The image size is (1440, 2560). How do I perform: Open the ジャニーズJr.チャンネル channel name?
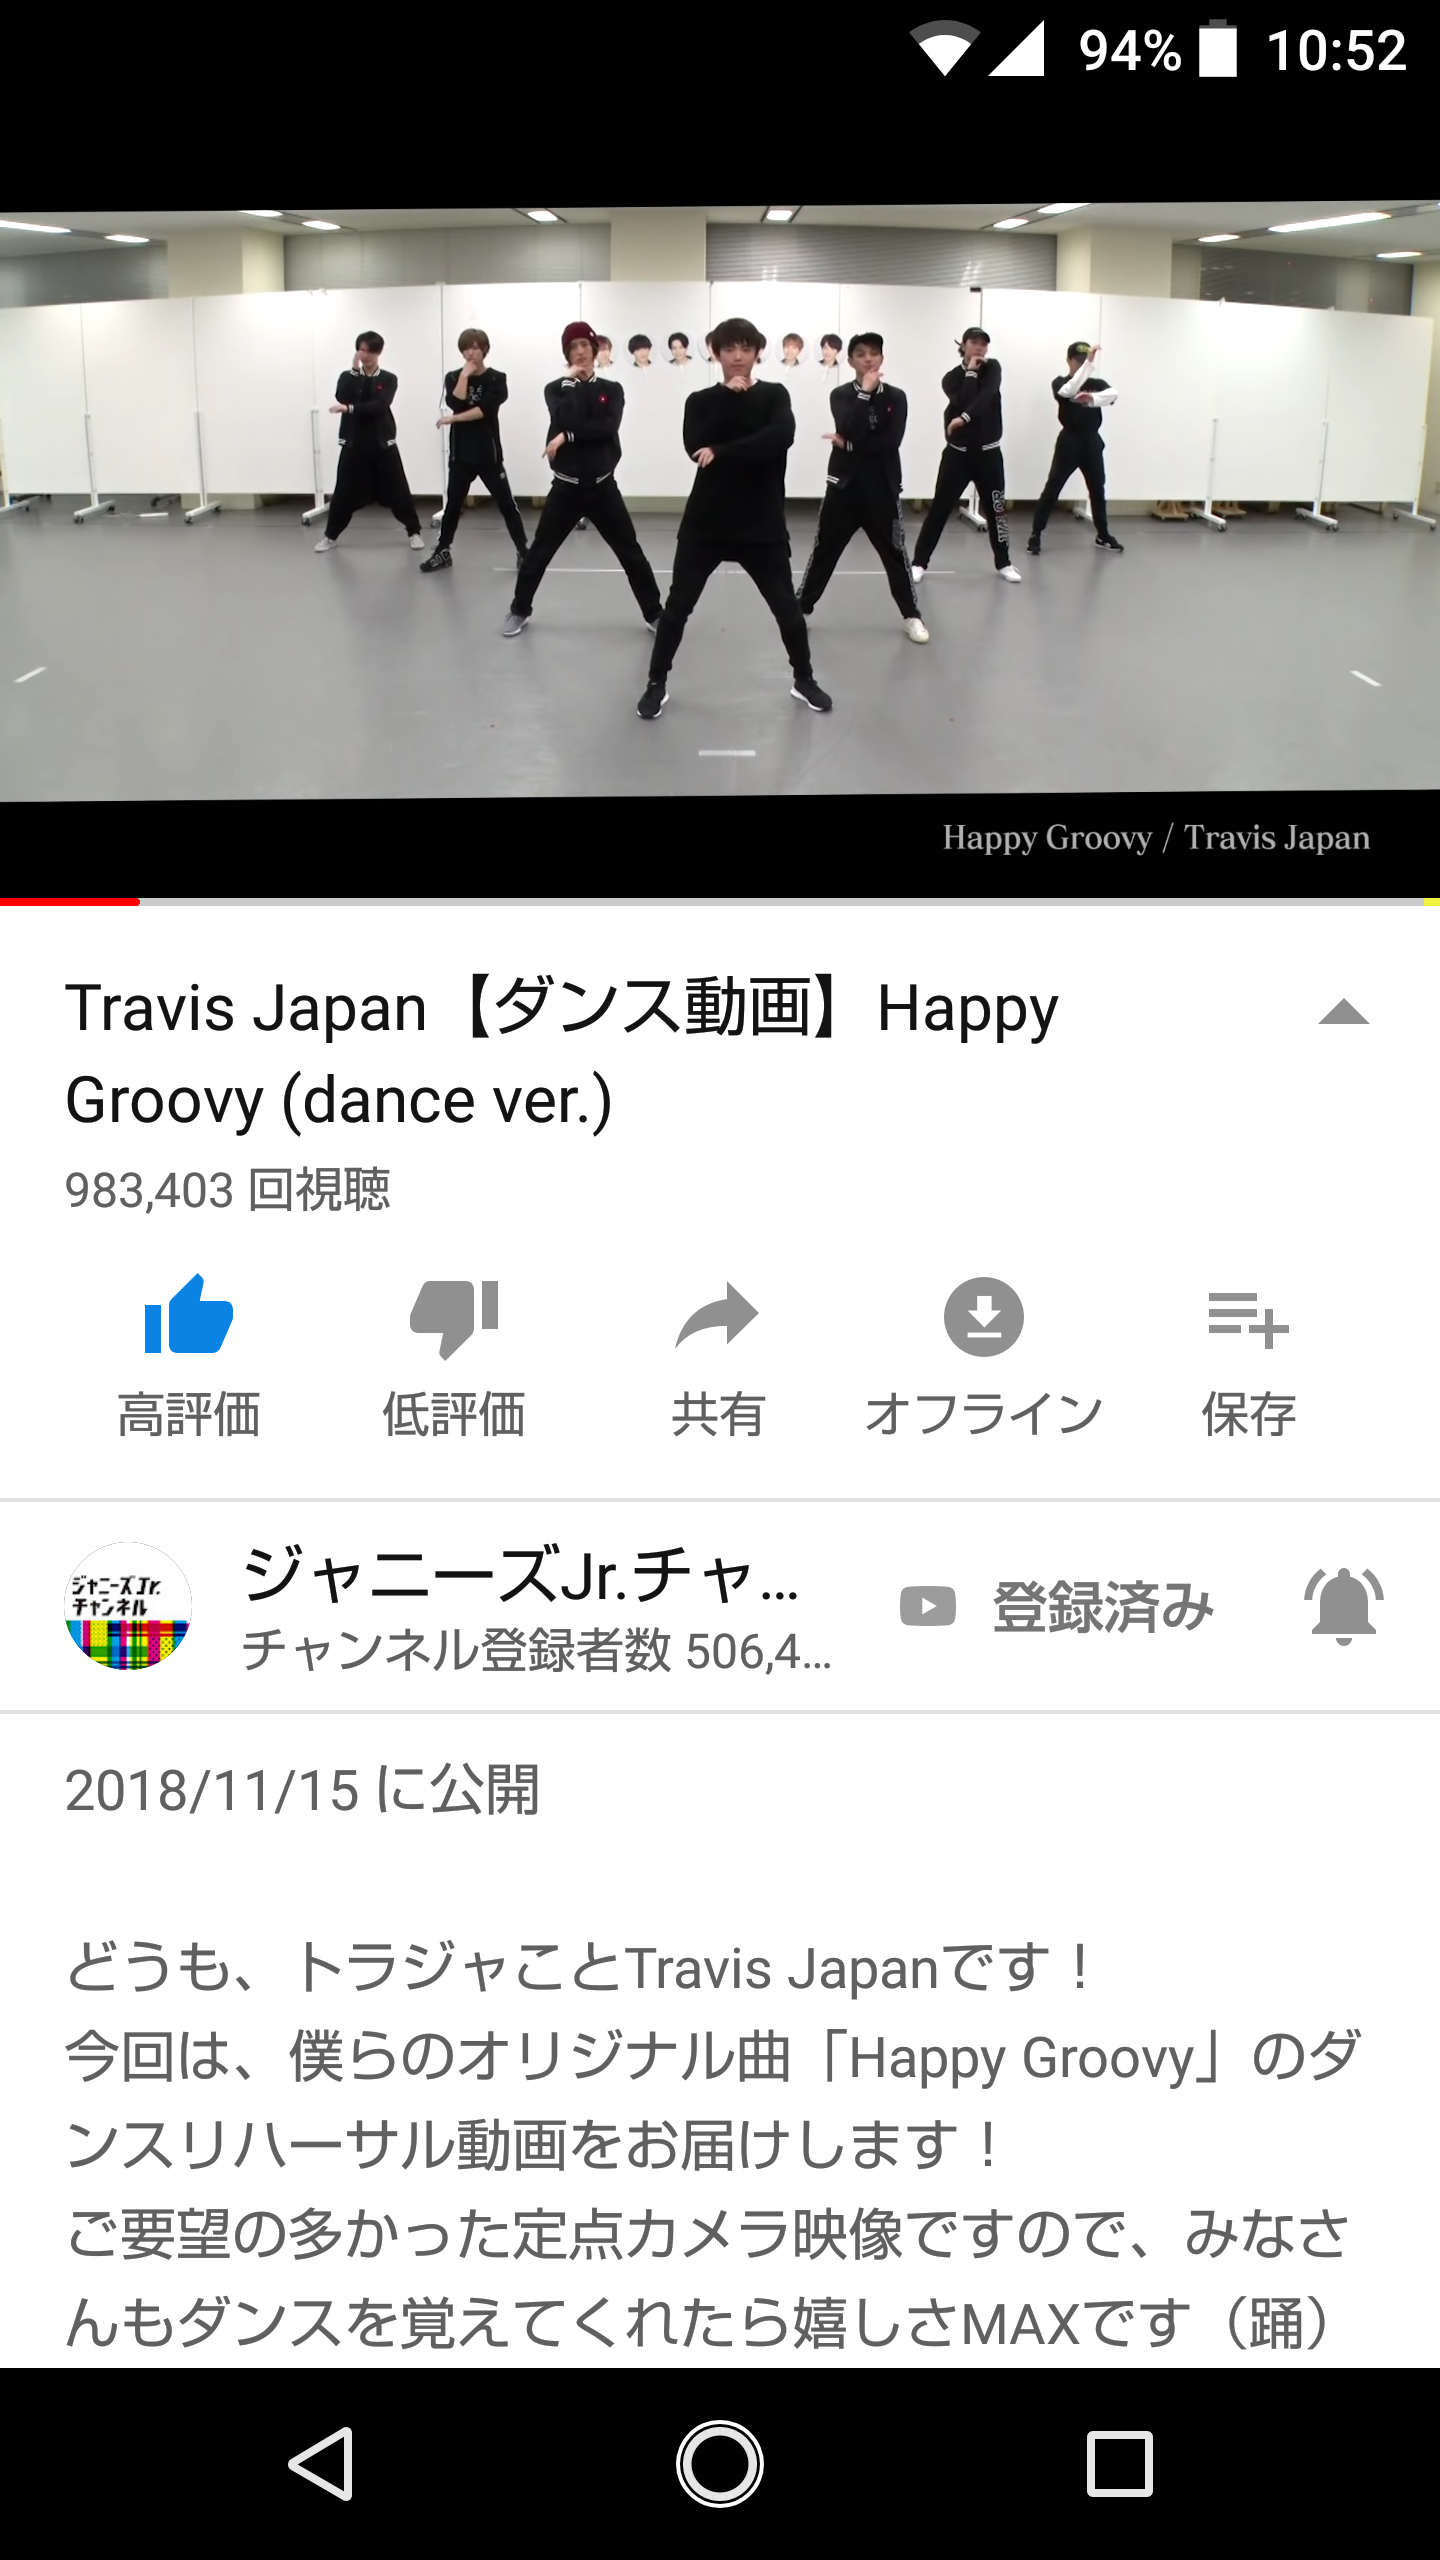[x=520, y=1575]
